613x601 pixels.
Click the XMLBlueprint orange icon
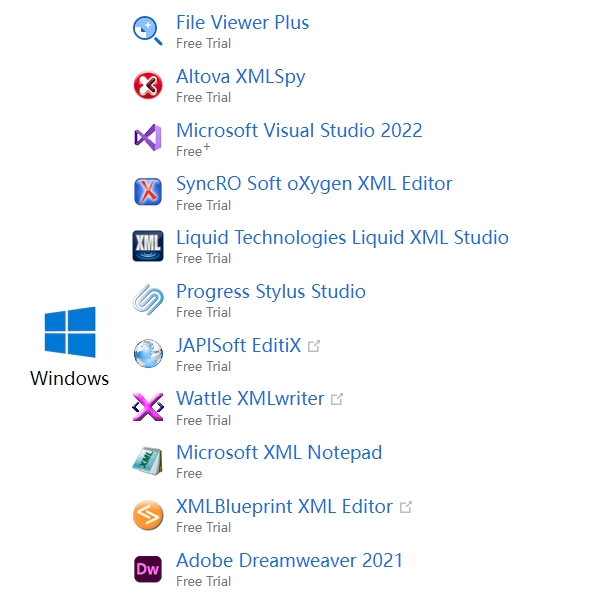(148, 515)
